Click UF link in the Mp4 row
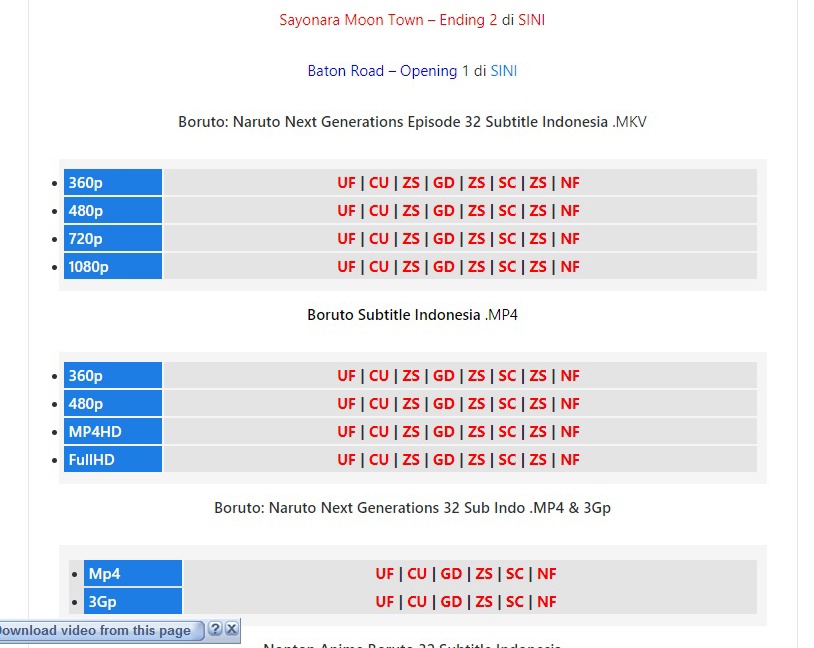The width and height of the screenshot is (814, 648). tap(385, 574)
